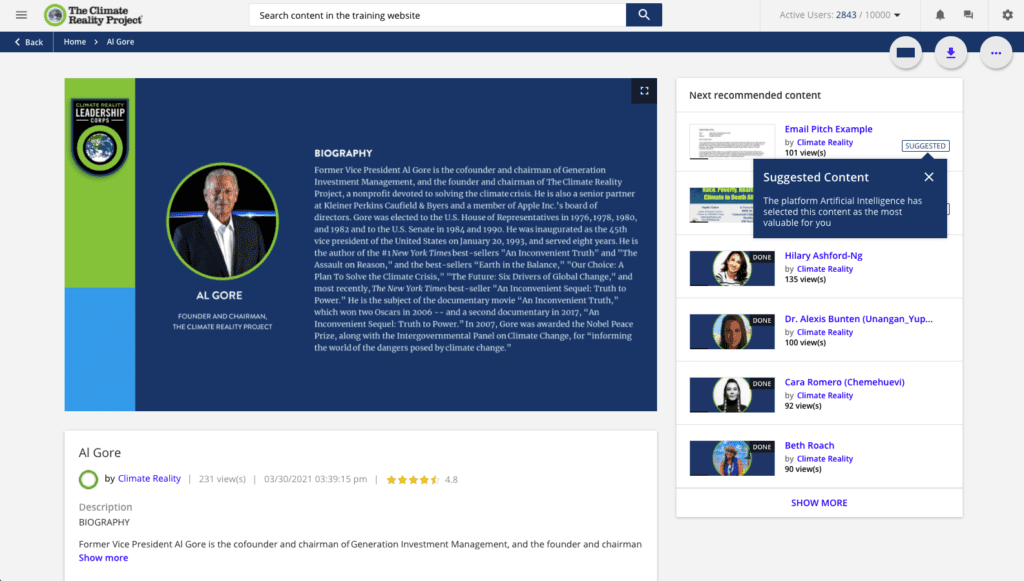Expand list with SHOW MORE
Image resolution: width=1024 pixels, height=581 pixels.
(x=819, y=503)
